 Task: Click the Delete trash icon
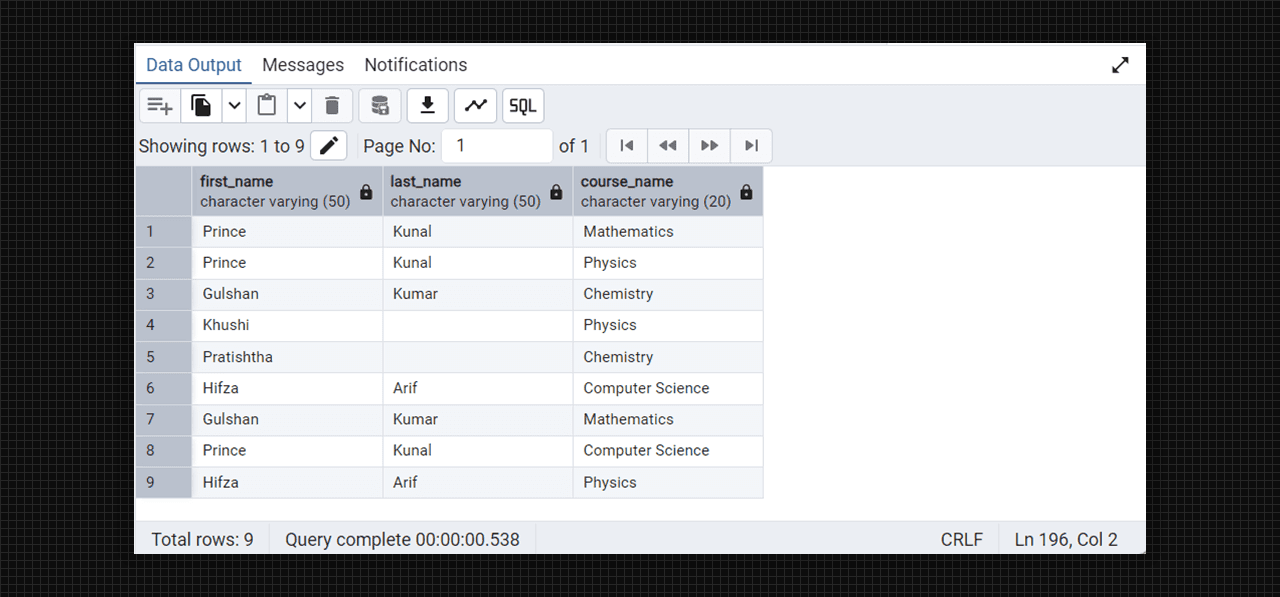333,105
